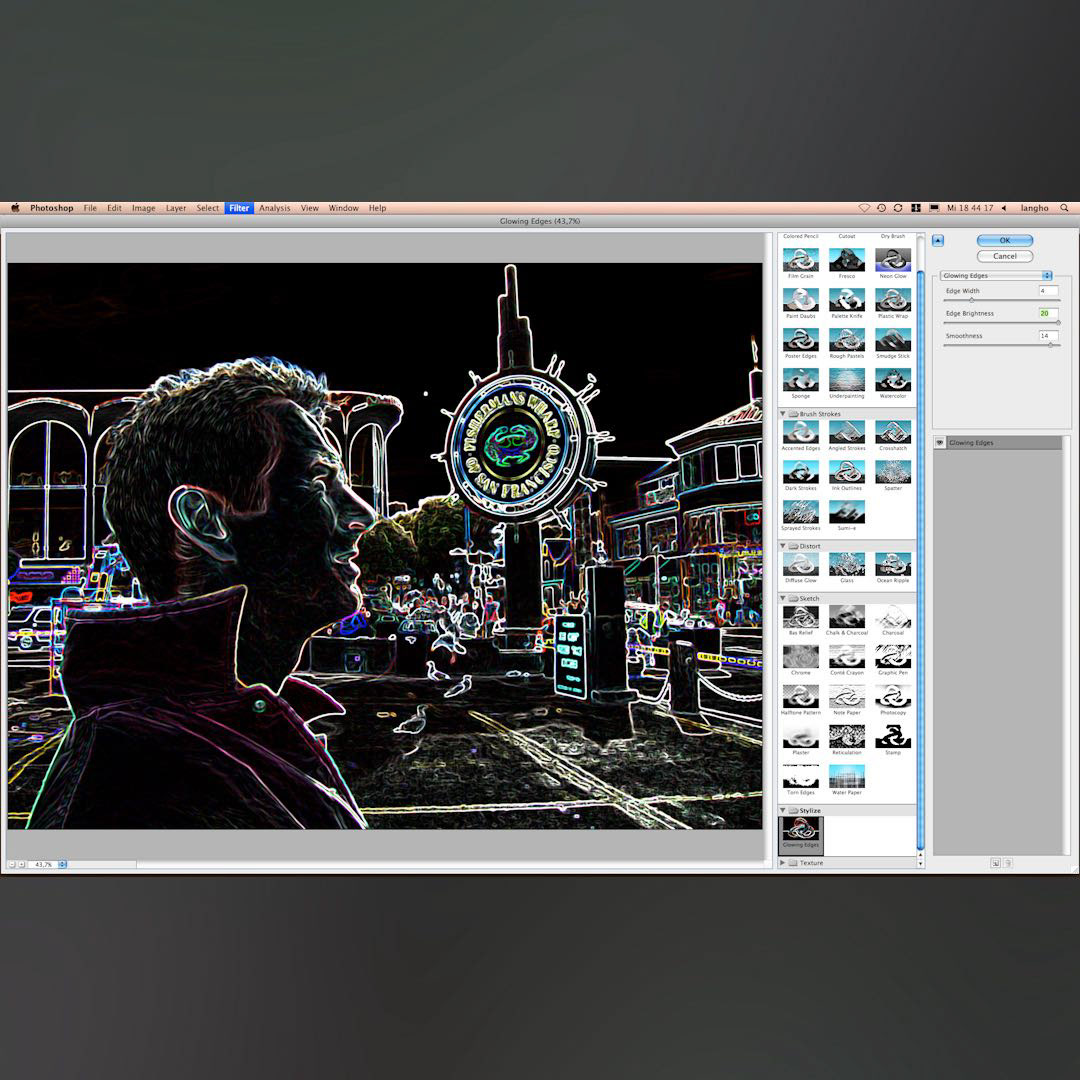Open the zoom percentage dropdown arrows
1080x1080 pixels.
pyautogui.click(x=62, y=864)
